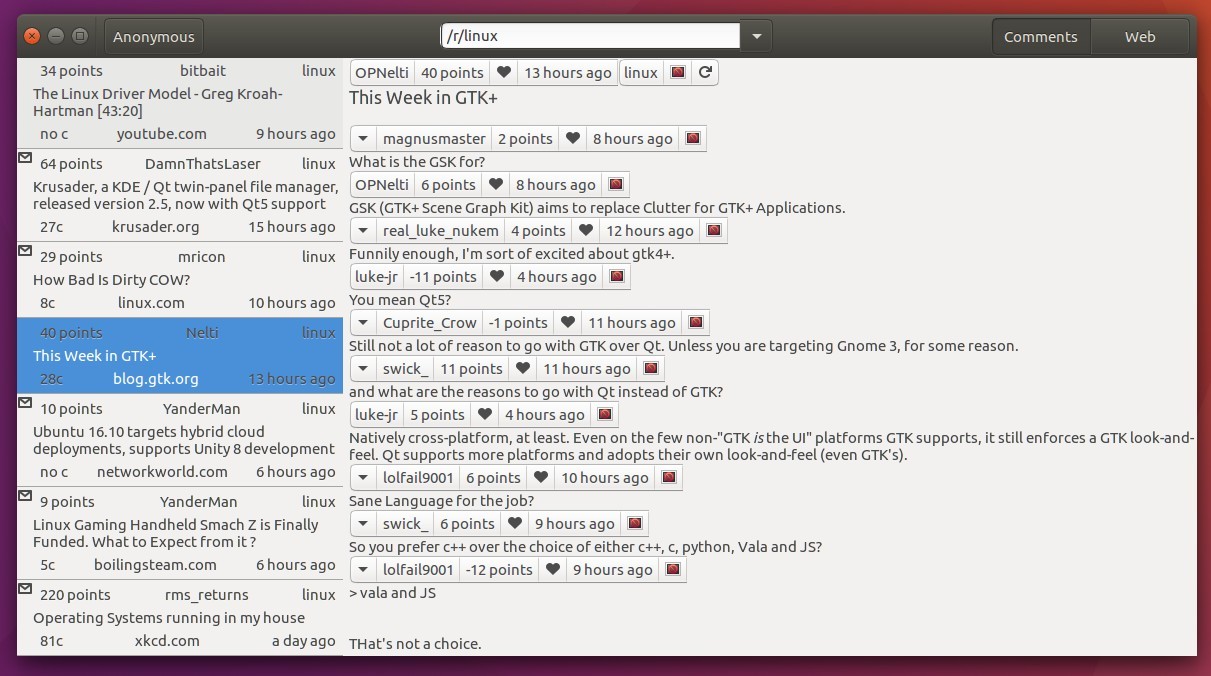This screenshot has height=676, width=1211.
Task: Select Operating Systems running in my house post
Action: (x=180, y=618)
